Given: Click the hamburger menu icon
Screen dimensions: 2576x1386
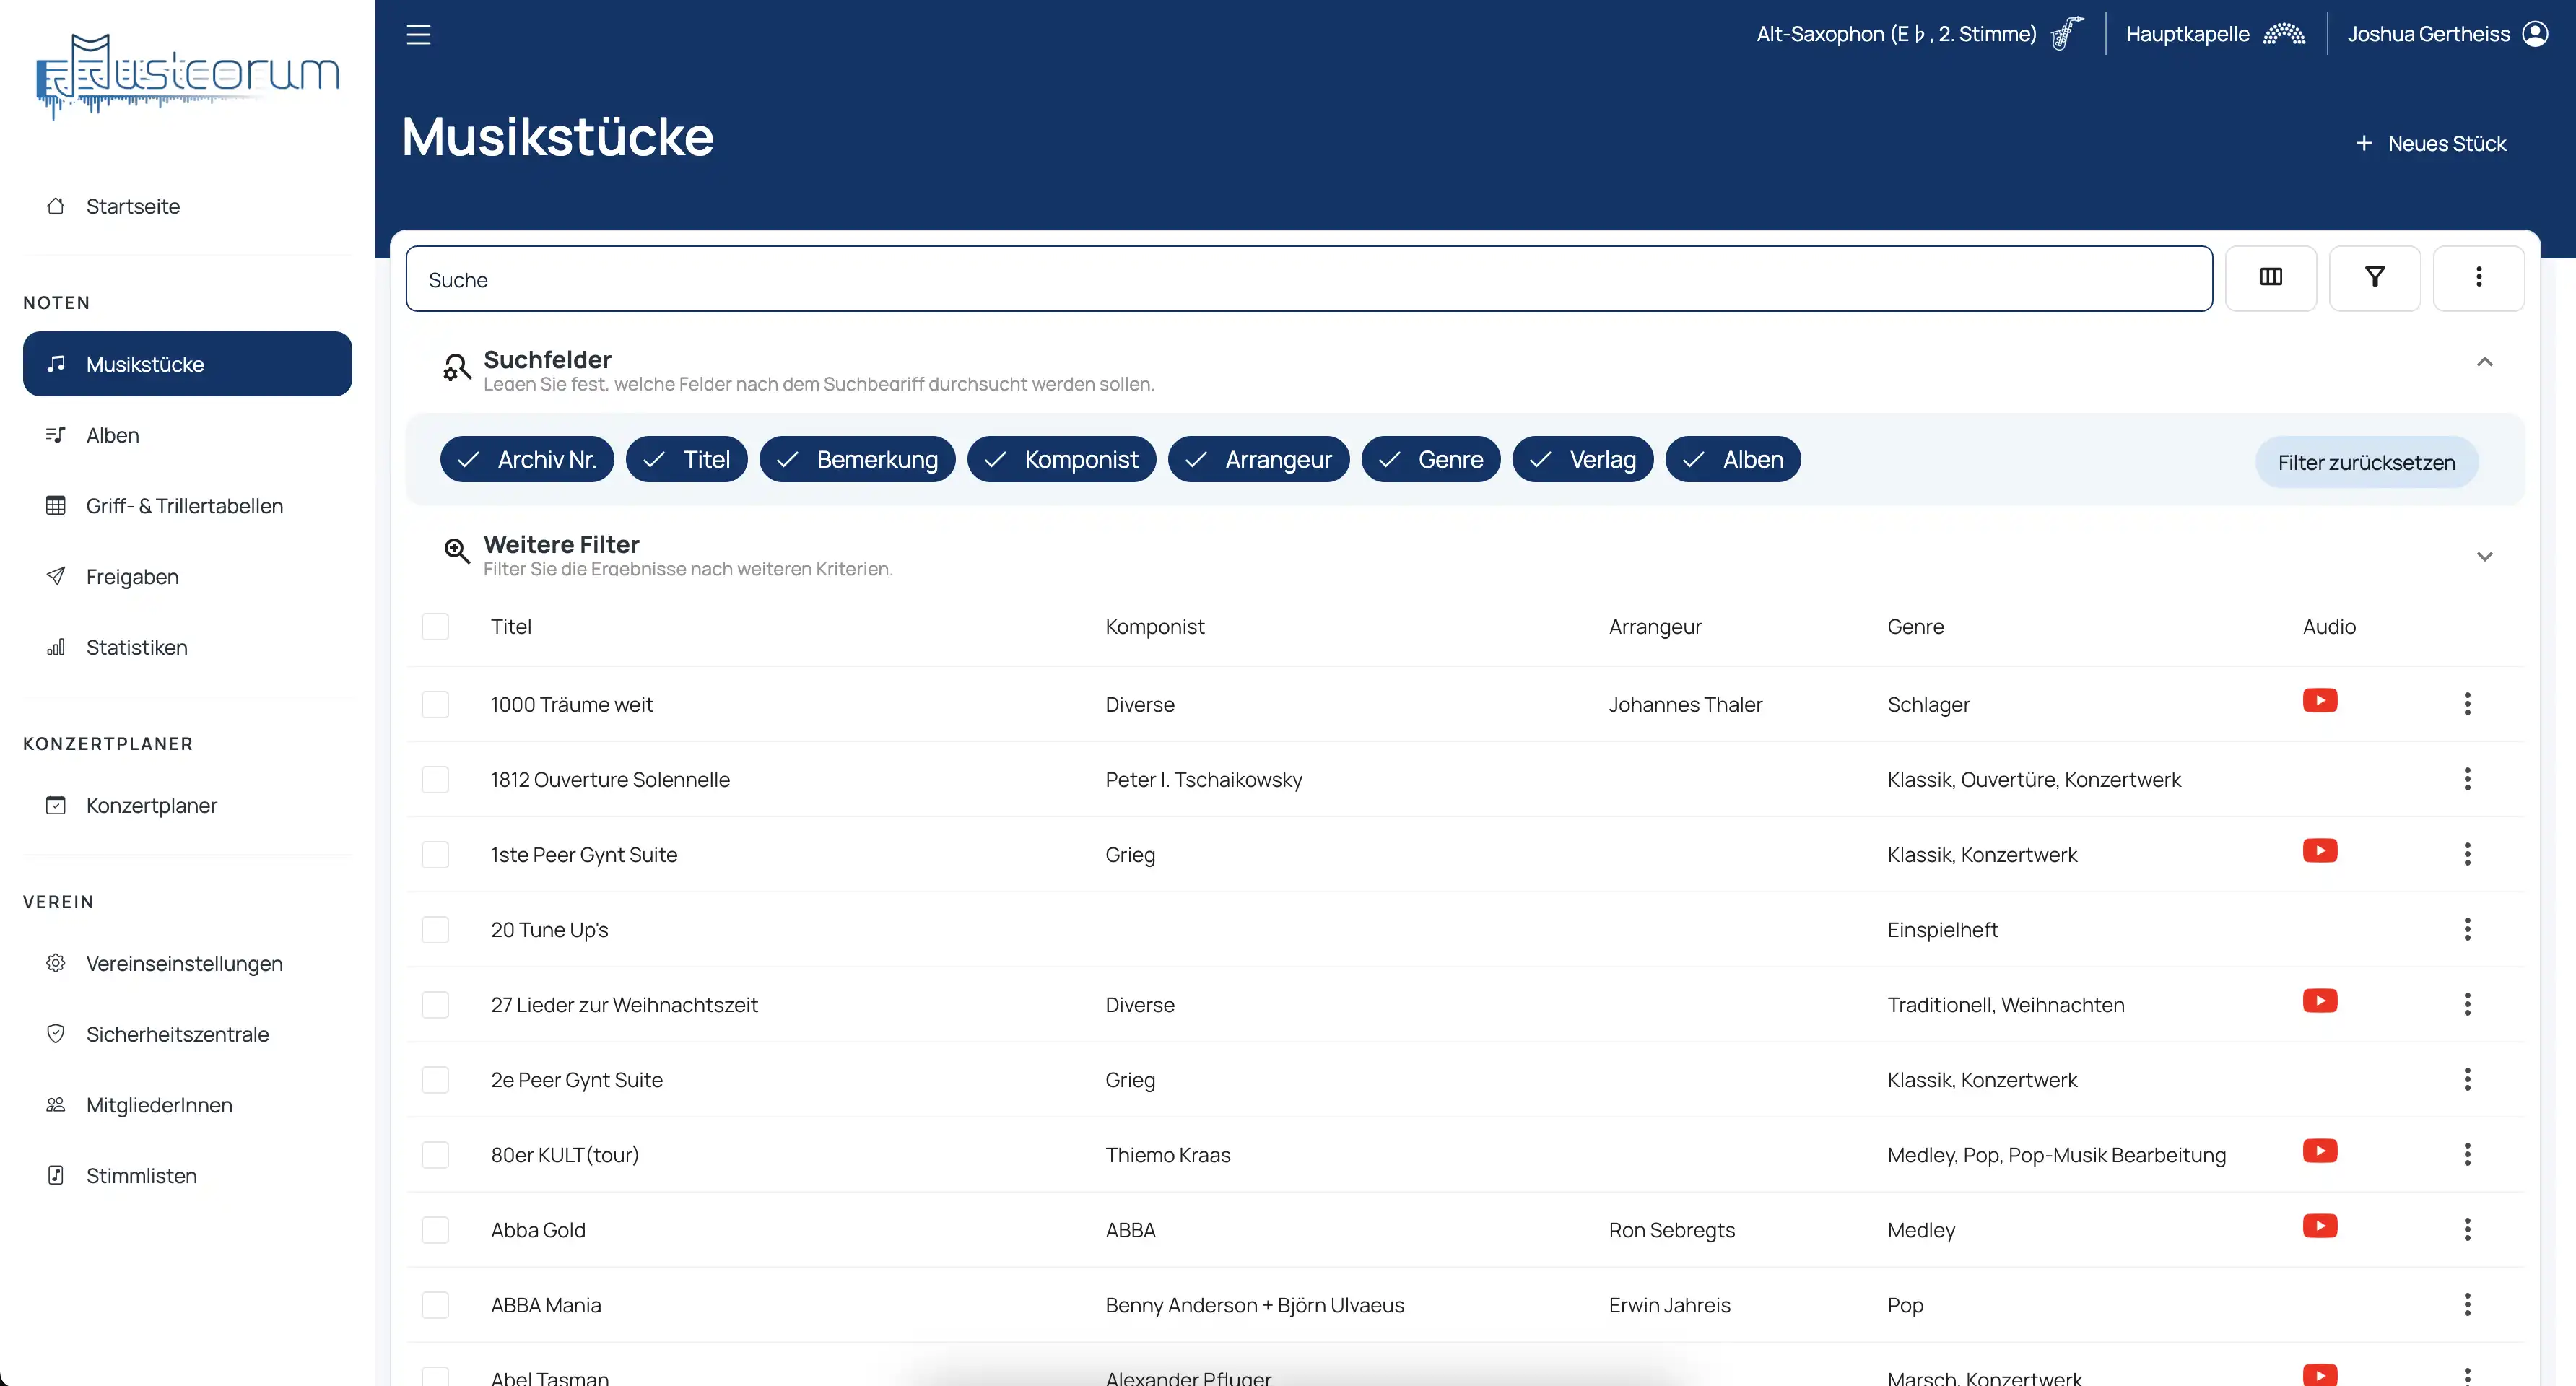Looking at the screenshot, I should [418, 35].
